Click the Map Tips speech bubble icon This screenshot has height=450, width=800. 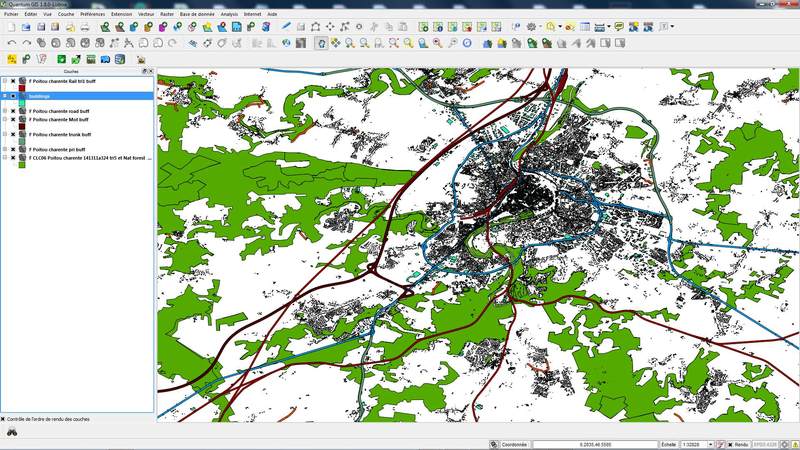619,27
